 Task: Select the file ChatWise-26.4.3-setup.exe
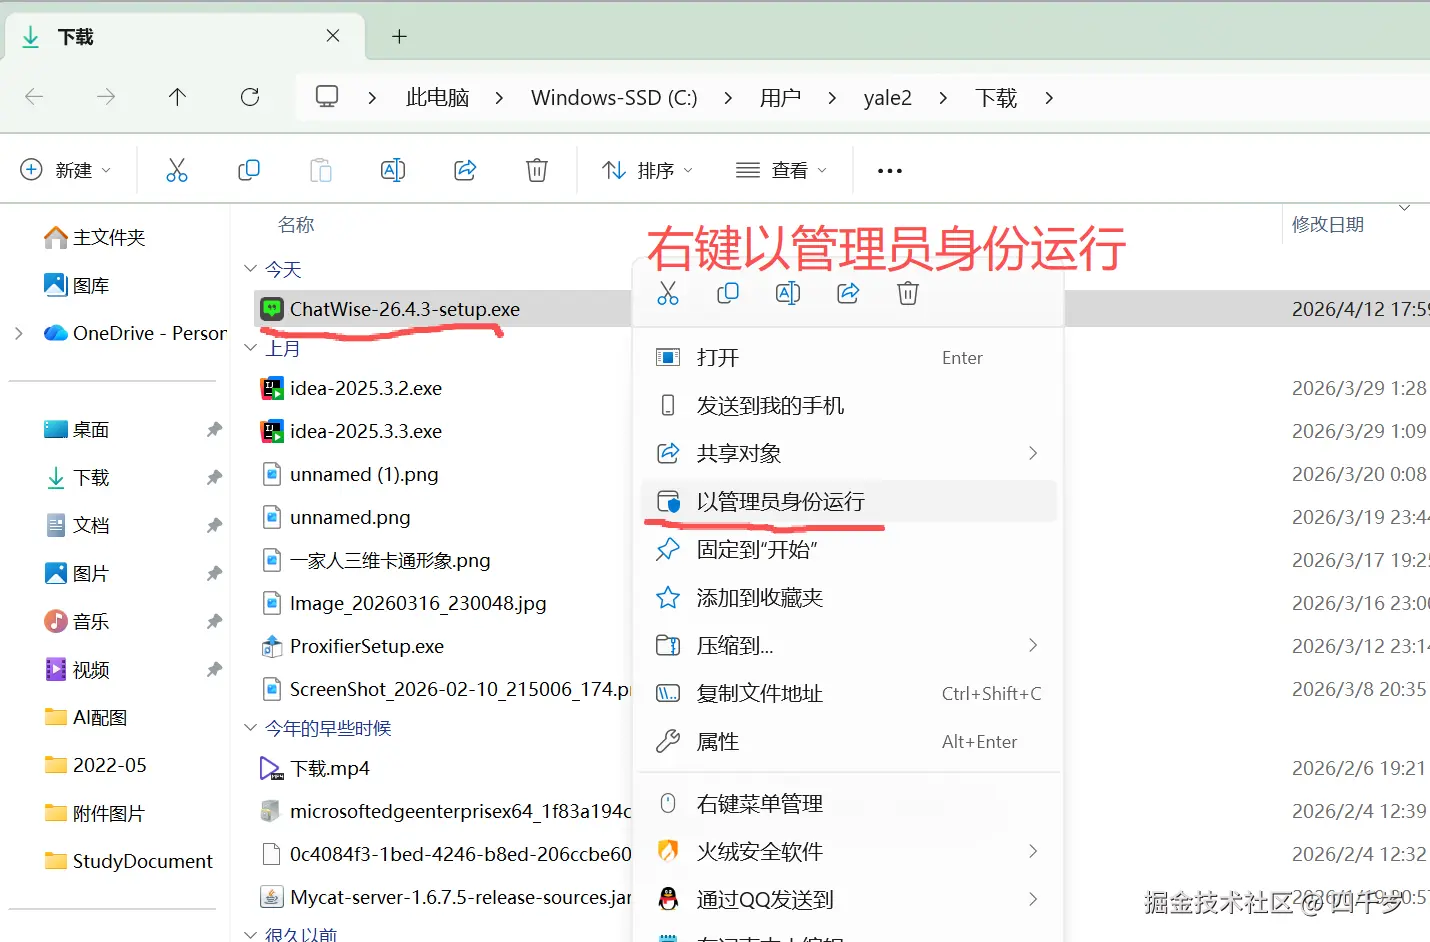click(403, 309)
